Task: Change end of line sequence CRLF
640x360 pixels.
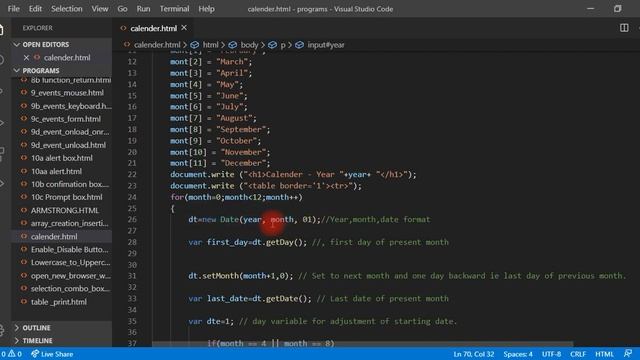Action: 578,354
